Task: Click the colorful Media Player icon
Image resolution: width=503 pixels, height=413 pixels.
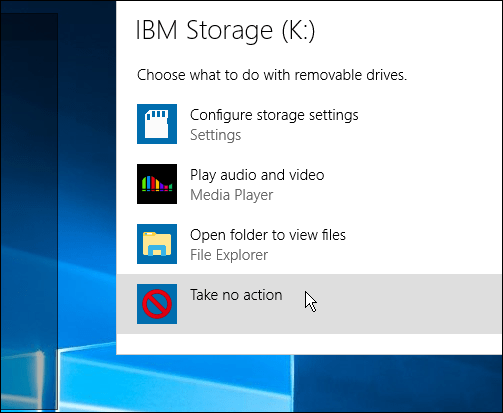Action: coord(157,184)
